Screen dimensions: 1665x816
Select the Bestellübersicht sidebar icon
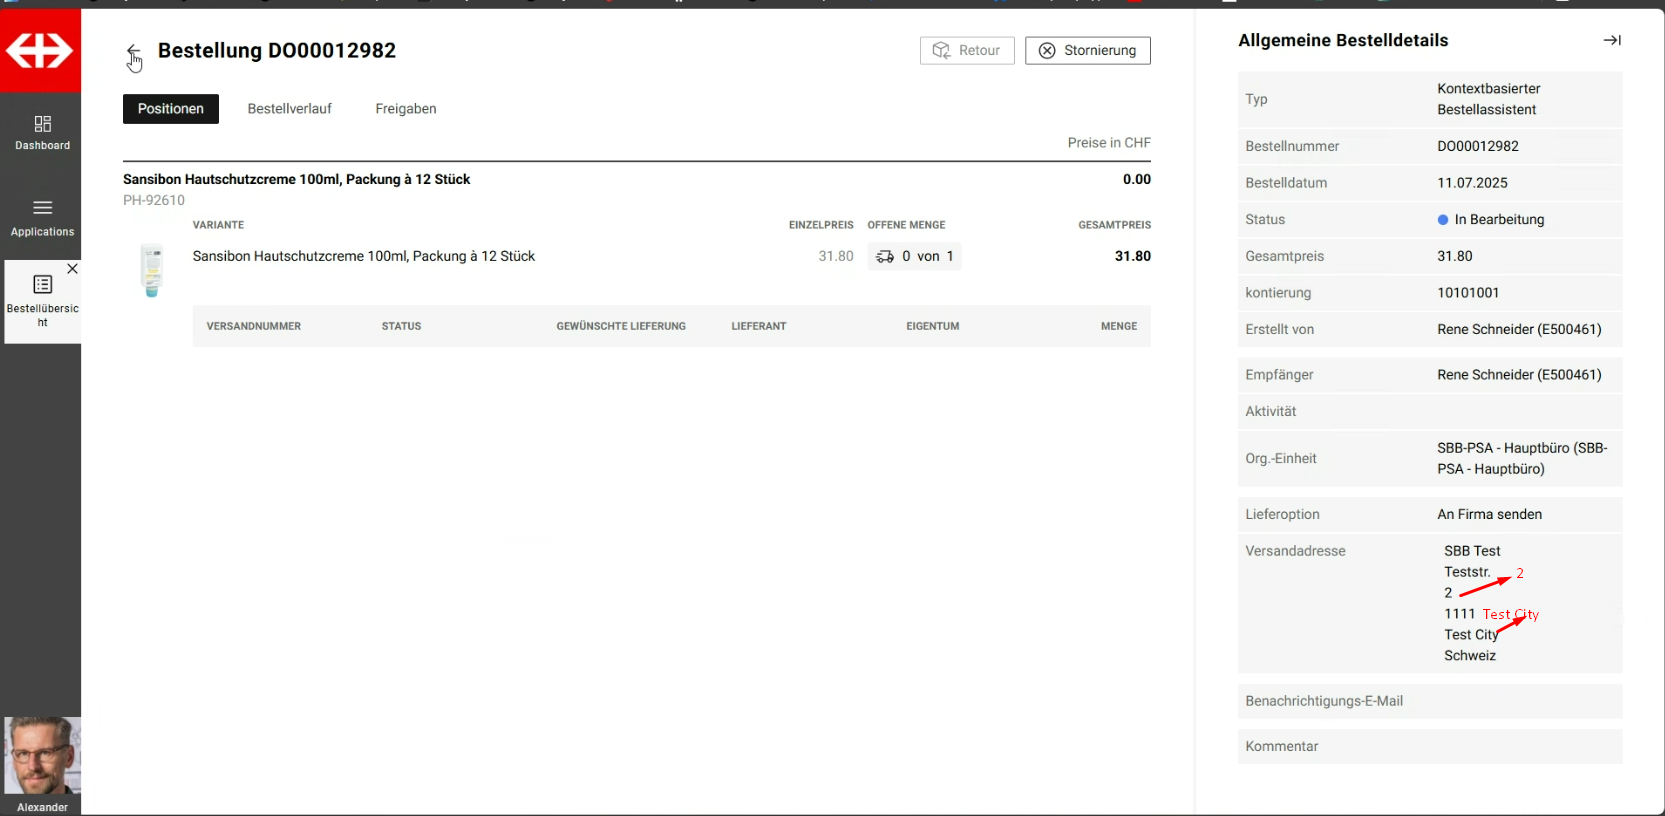(42, 285)
